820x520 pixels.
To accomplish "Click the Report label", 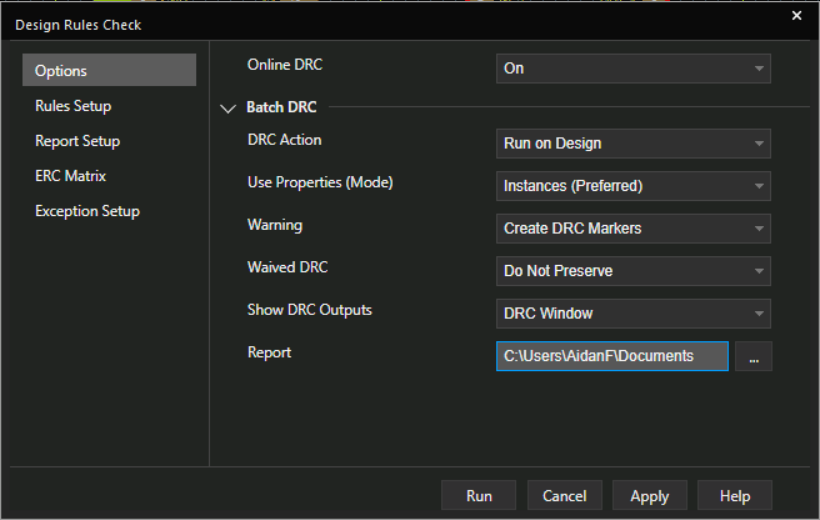I will tap(269, 353).
